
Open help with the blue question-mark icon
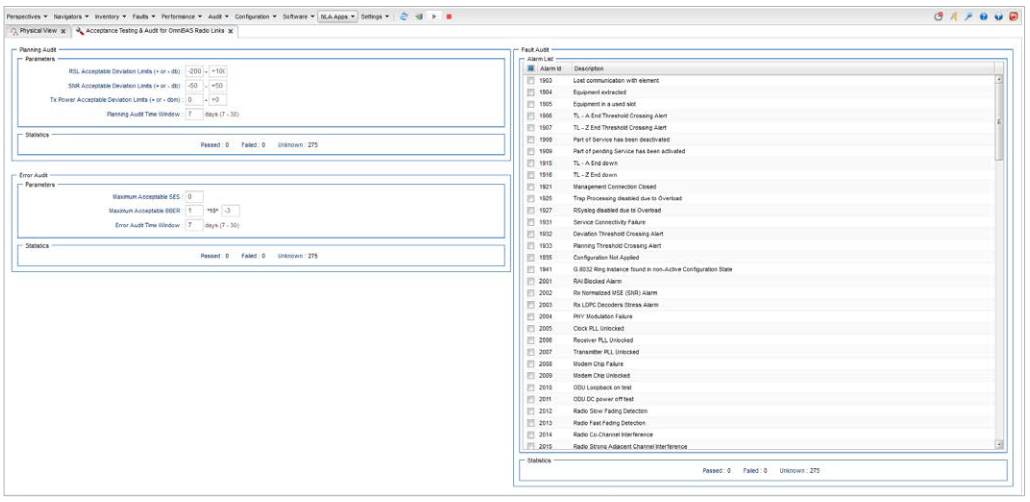pos(983,16)
